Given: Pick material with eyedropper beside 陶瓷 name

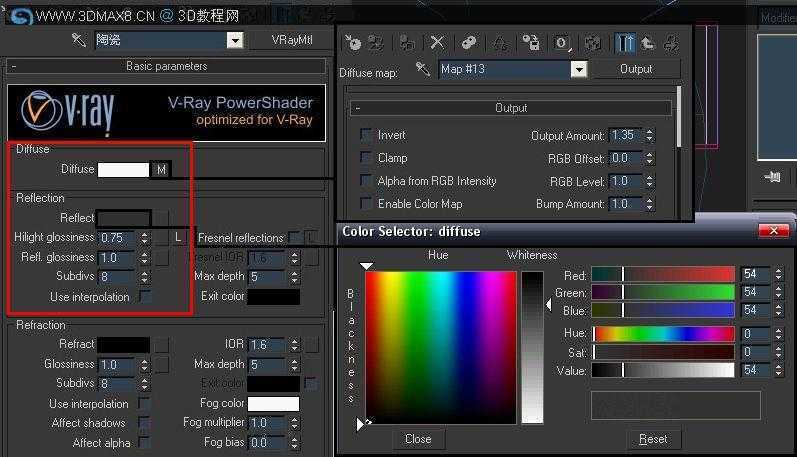Looking at the screenshot, I should 79,40.
